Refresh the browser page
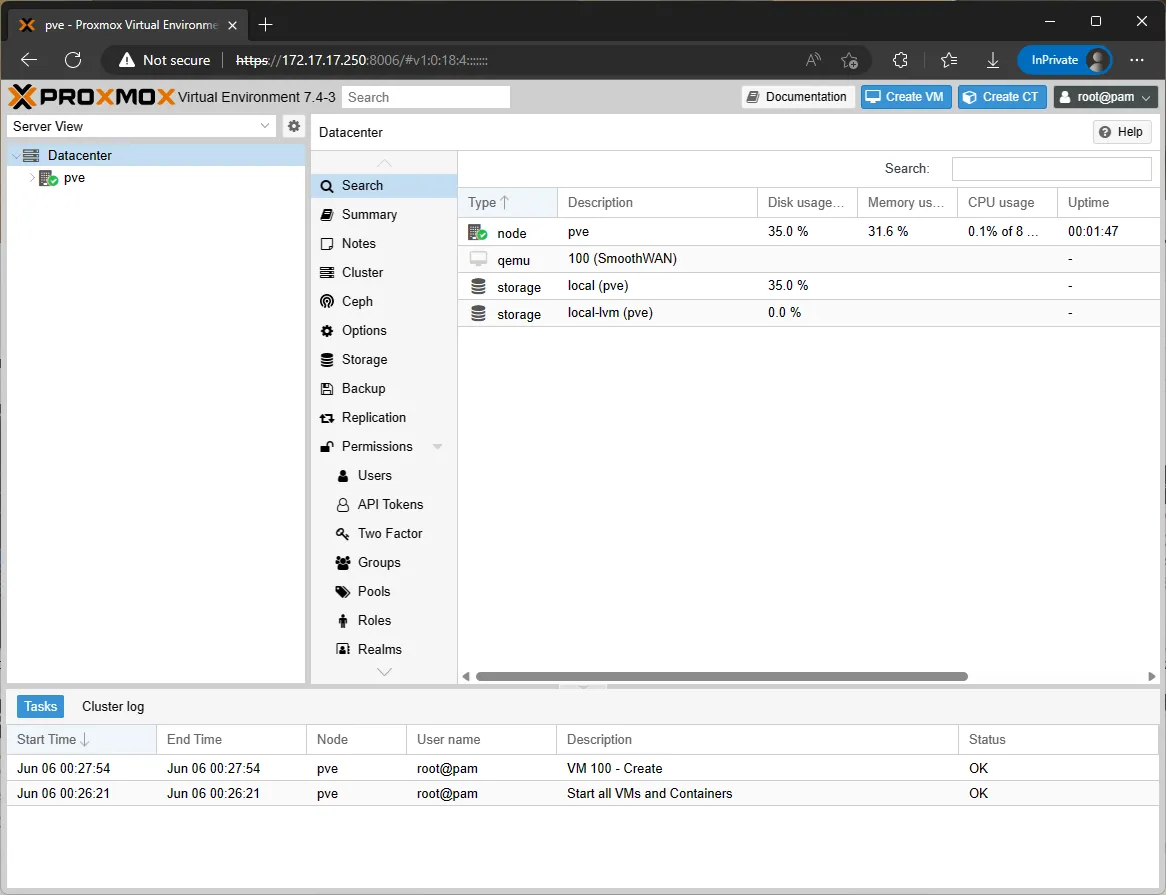The image size is (1166, 895). pyautogui.click(x=73, y=60)
